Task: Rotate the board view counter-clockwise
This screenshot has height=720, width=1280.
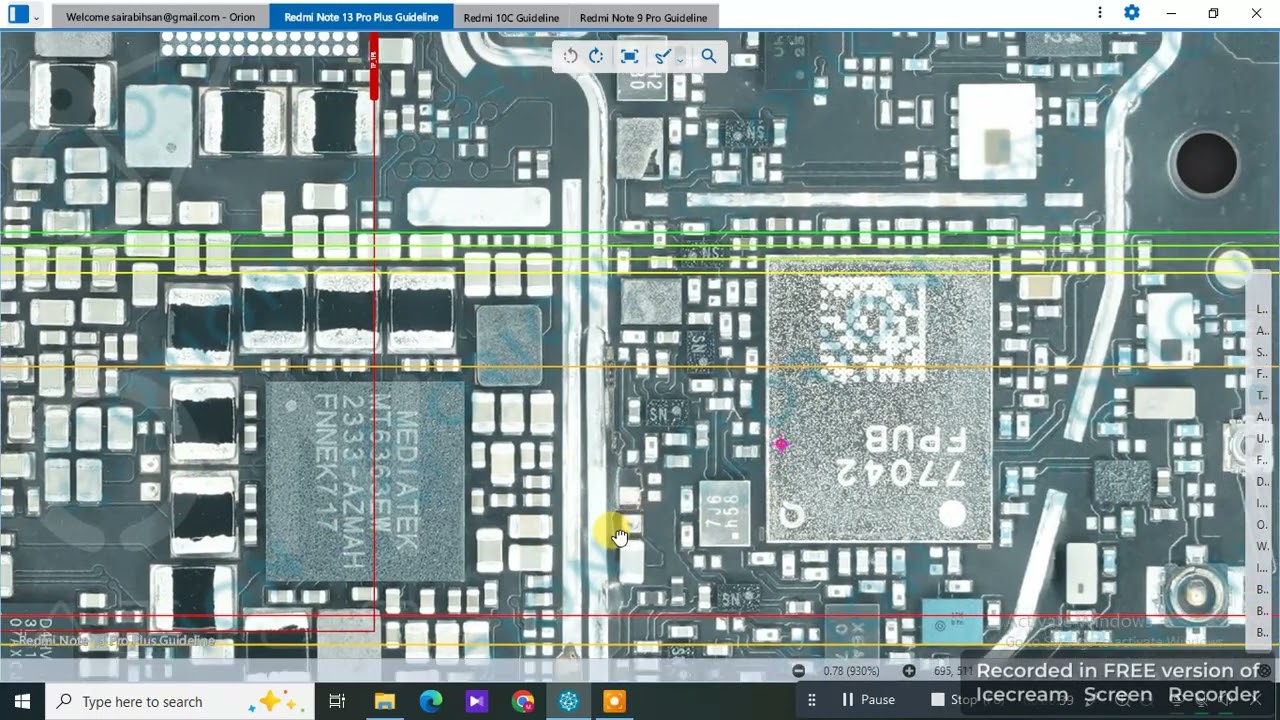Action: 570,56
